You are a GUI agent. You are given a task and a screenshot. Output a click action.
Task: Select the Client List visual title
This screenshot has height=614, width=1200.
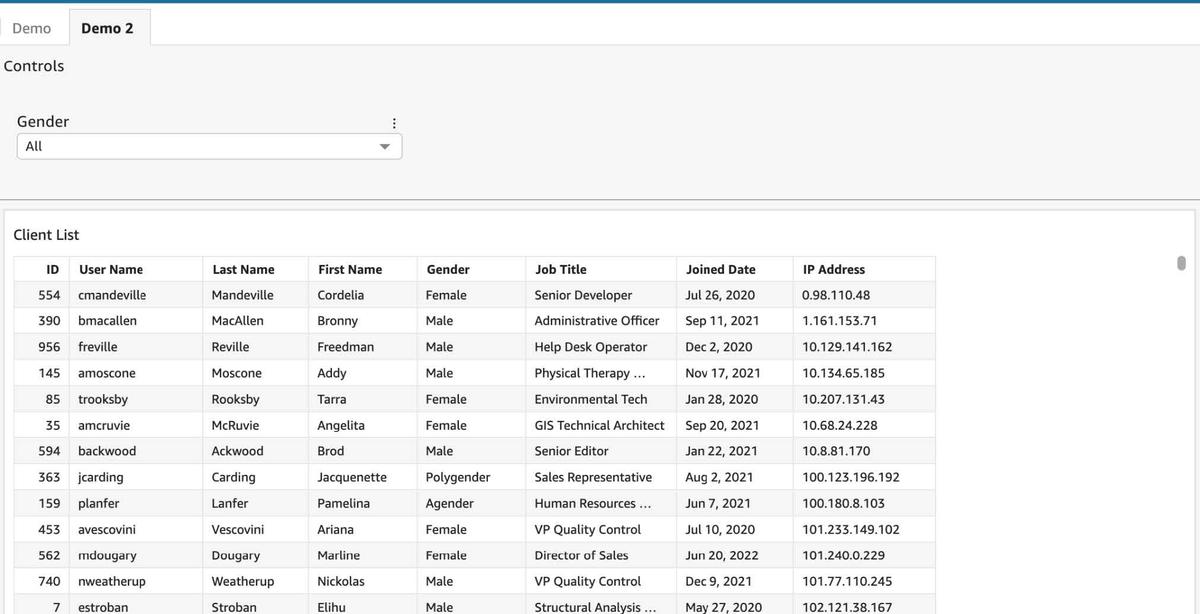click(x=46, y=235)
